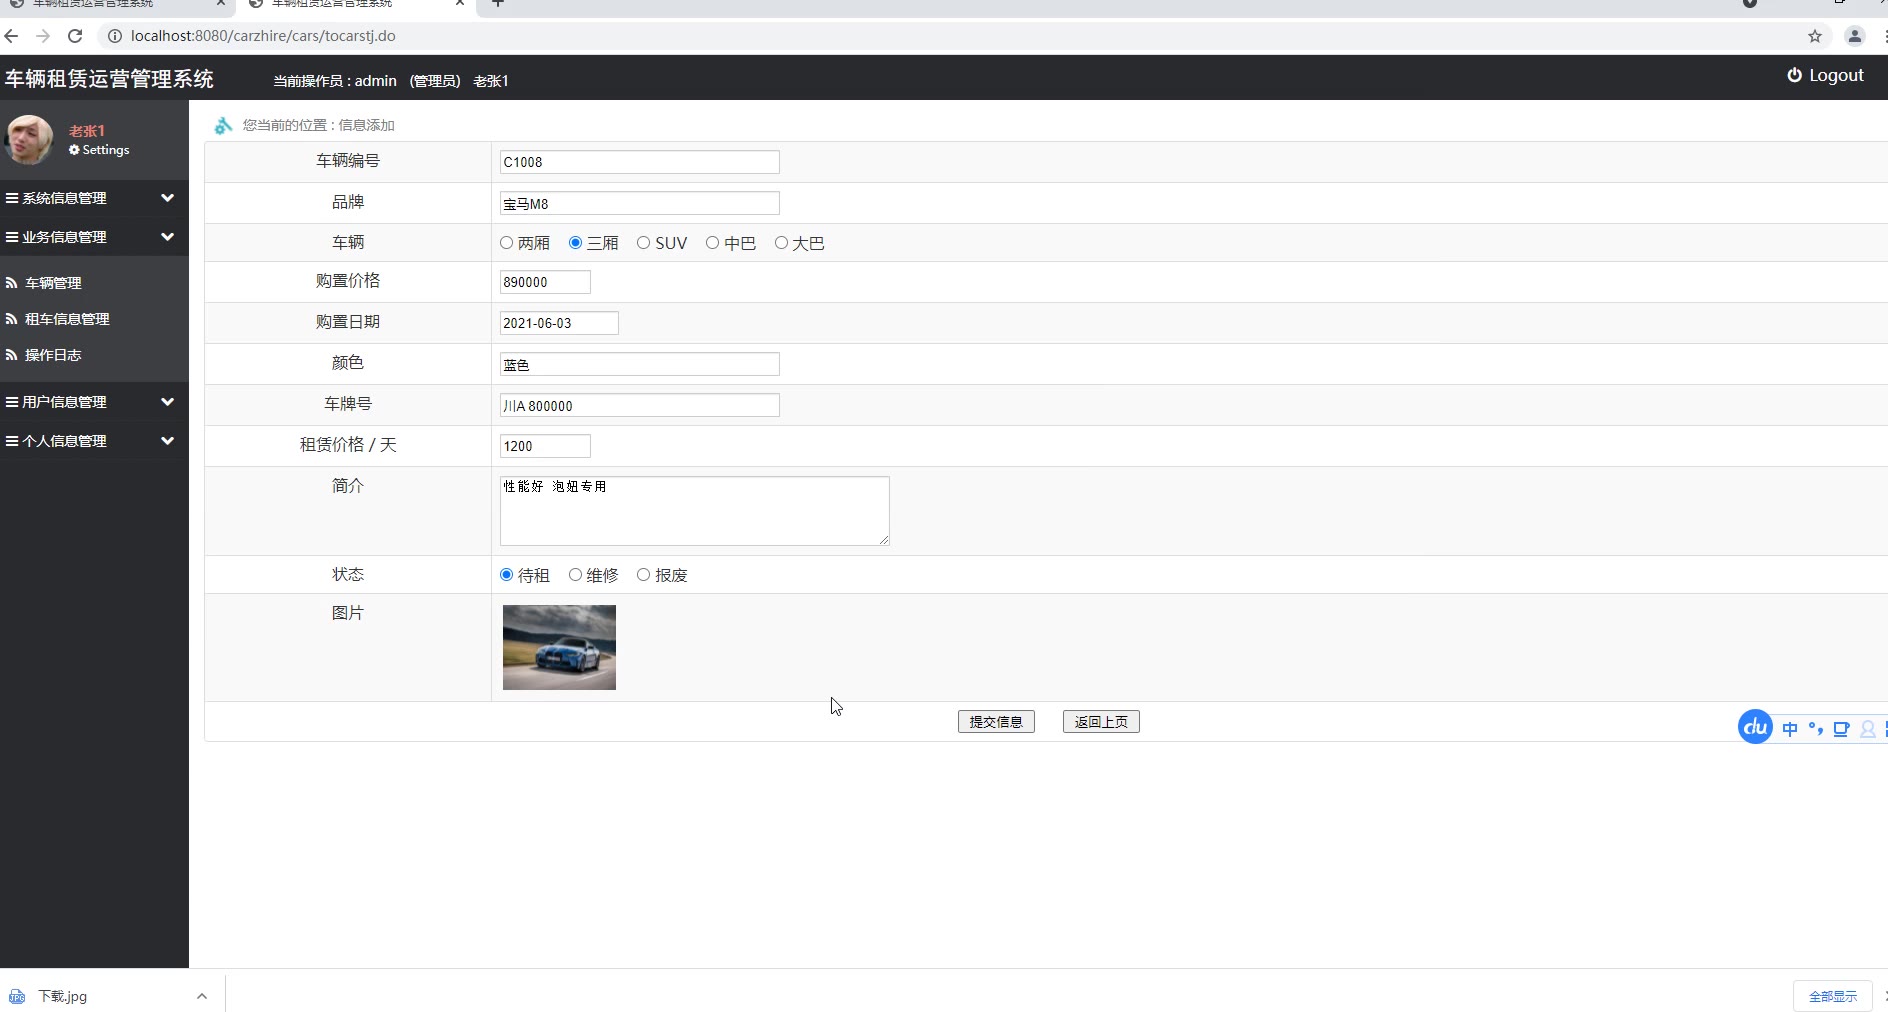Click hamburger icon of 用户信息管理
The height and width of the screenshot is (1012, 1888).
[12, 402]
